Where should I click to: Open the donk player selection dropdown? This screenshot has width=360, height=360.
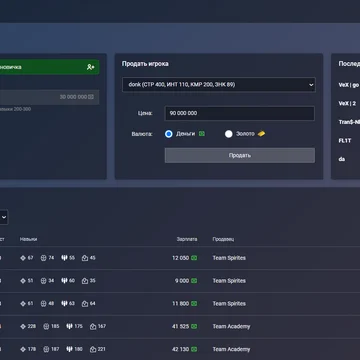[219, 85]
